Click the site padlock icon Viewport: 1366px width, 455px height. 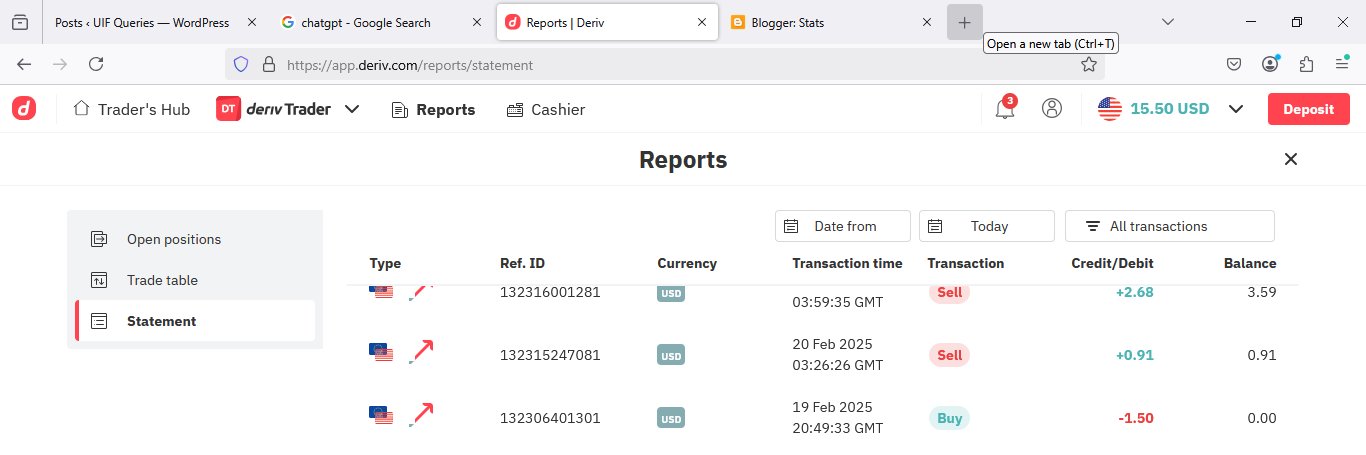[x=267, y=64]
